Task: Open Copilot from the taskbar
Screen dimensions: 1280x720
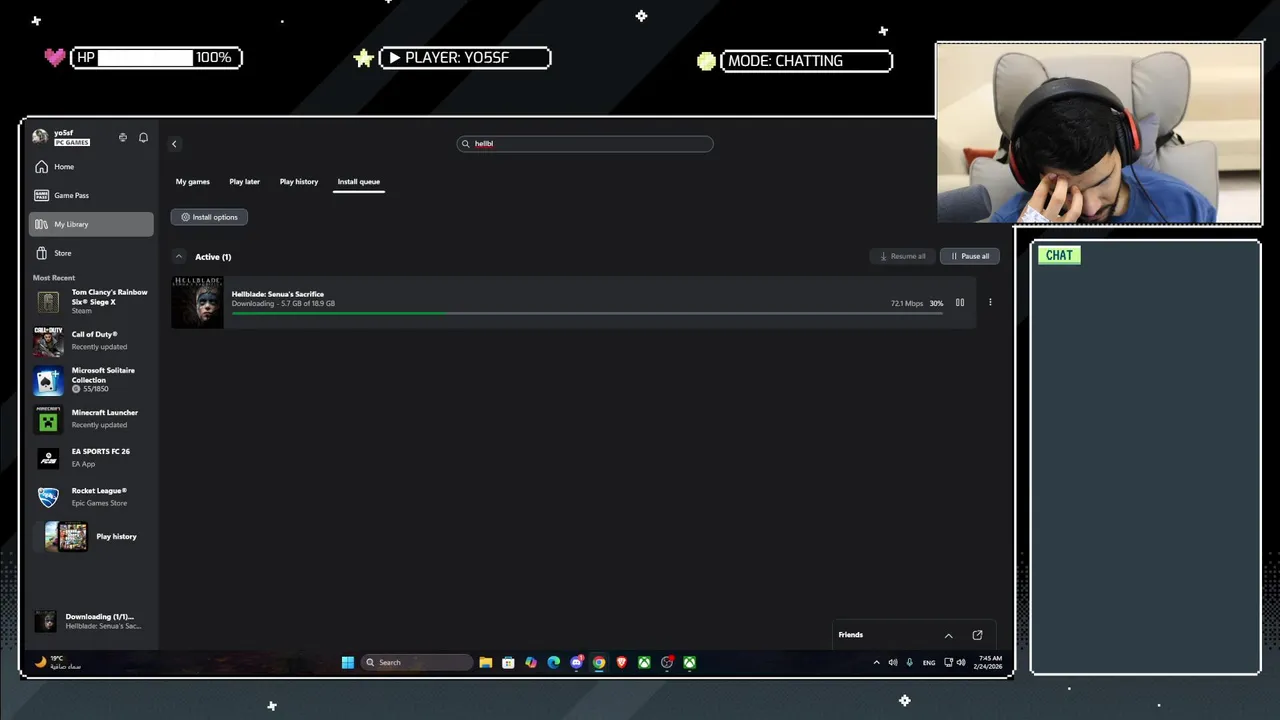Action: (531, 662)
